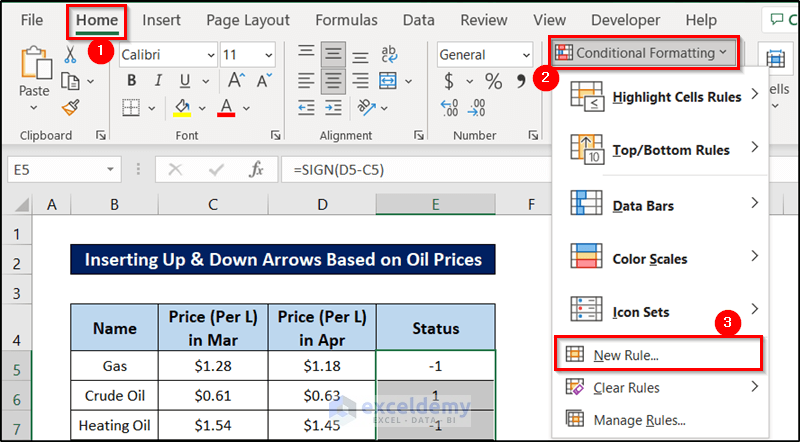Apply comma style
Screen dimensions: 800x442
point(521,81)
